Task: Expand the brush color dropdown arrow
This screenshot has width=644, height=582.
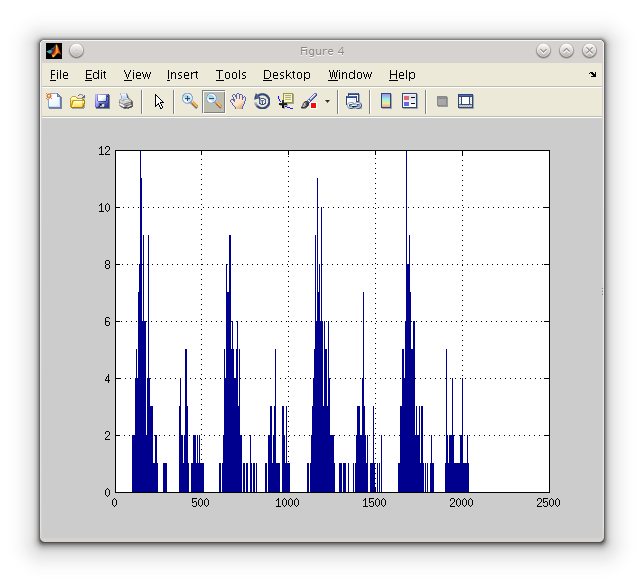Action: click(327, 101)
